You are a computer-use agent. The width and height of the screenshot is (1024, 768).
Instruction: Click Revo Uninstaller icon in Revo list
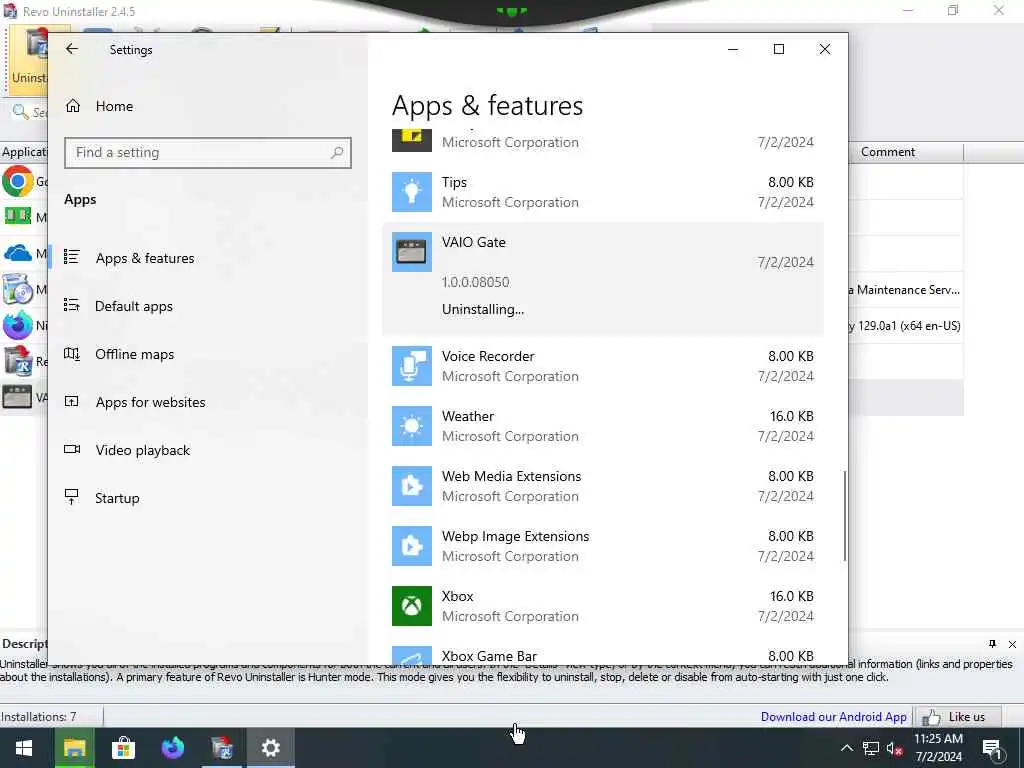[18, 360]
